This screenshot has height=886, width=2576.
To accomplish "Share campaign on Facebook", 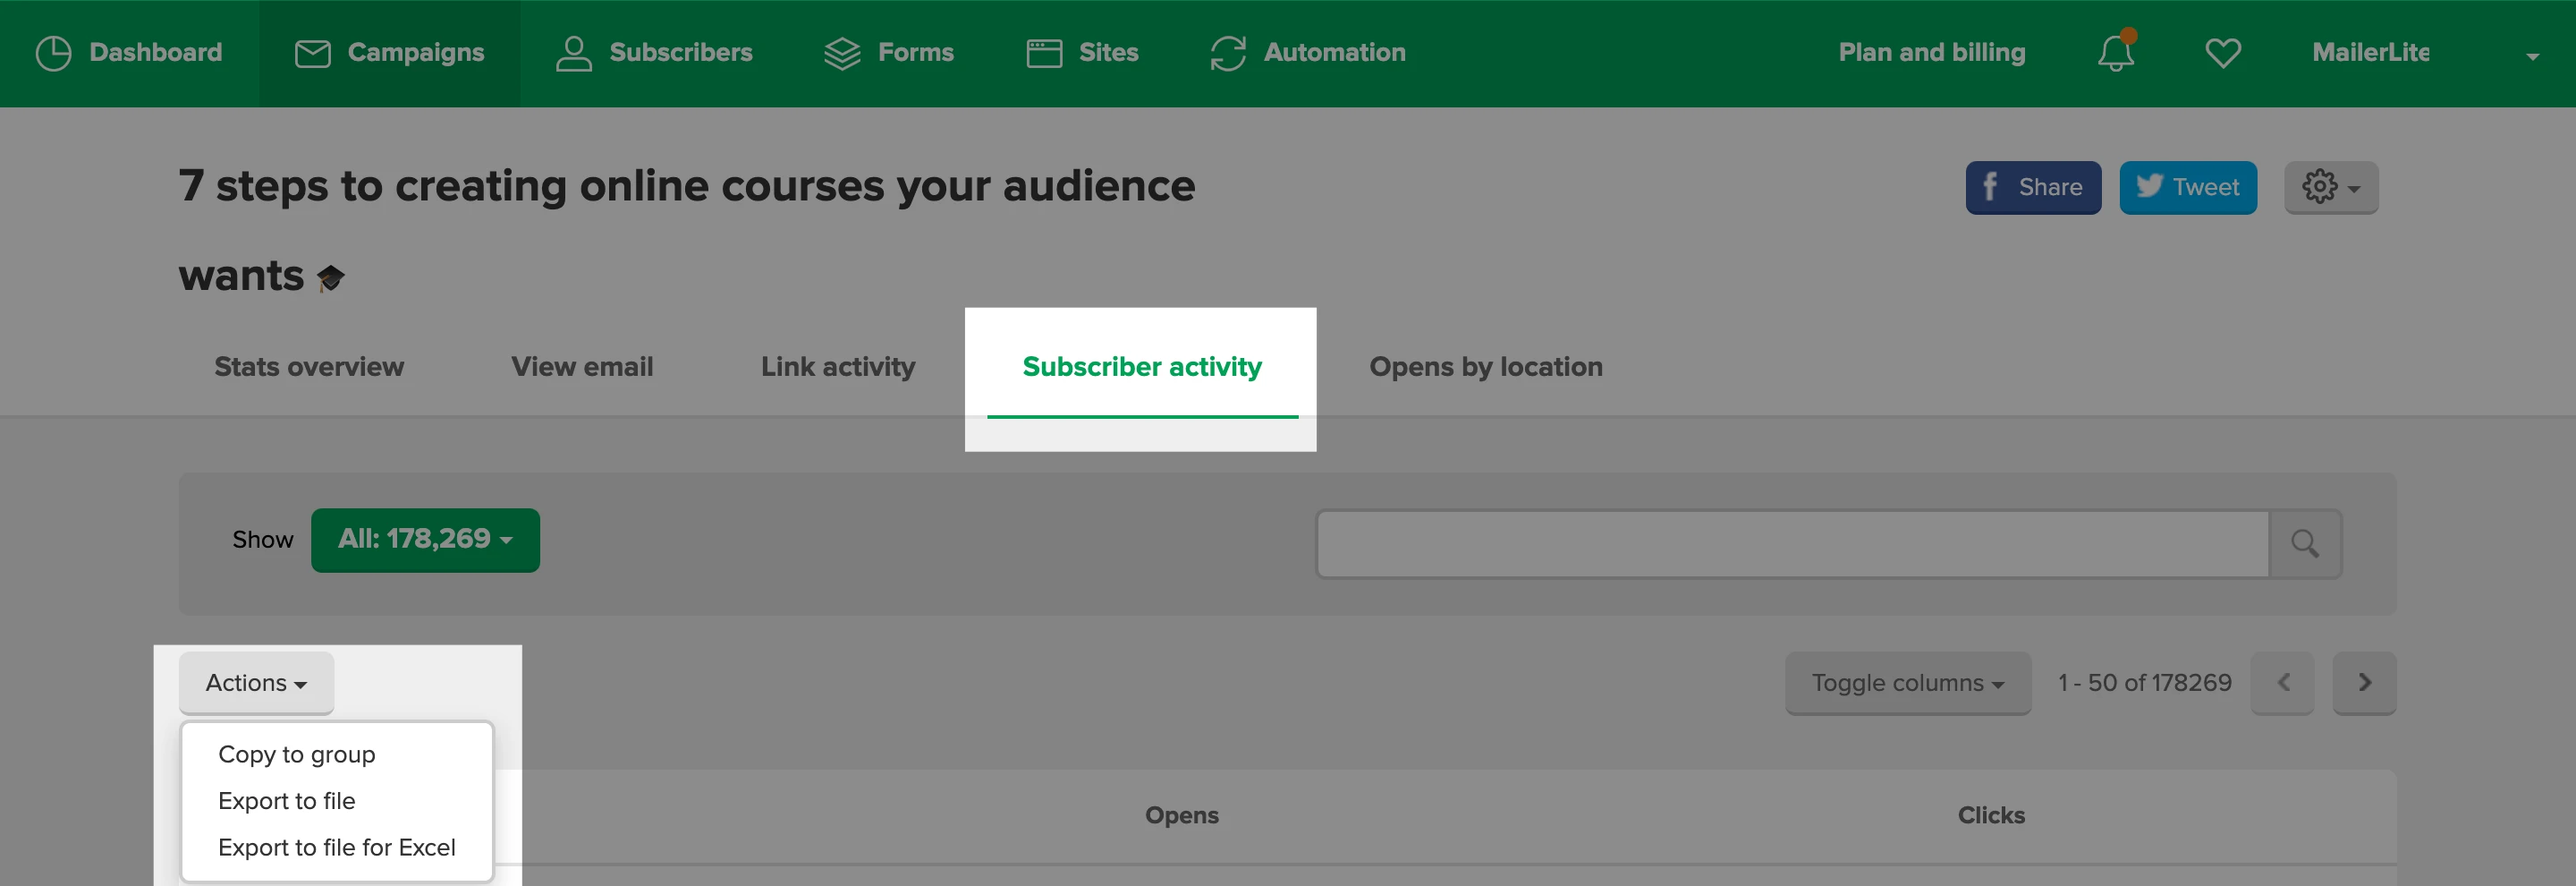I will tap(2032, 187).
